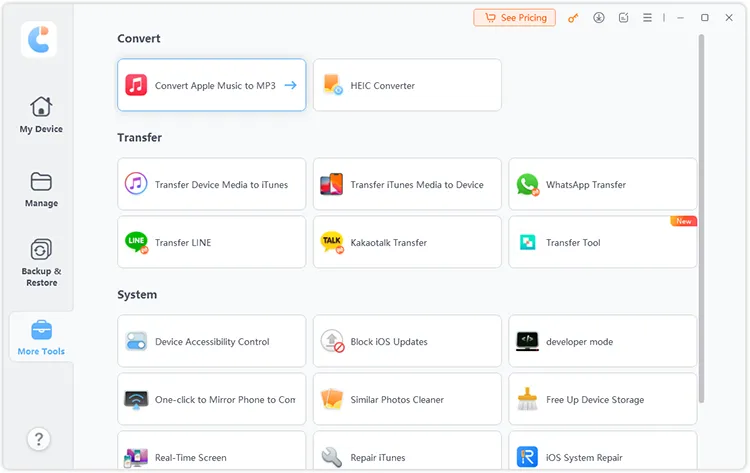
Task: Select the Convert Apple Music to MP3 label
Action: (x=215, y=86)
